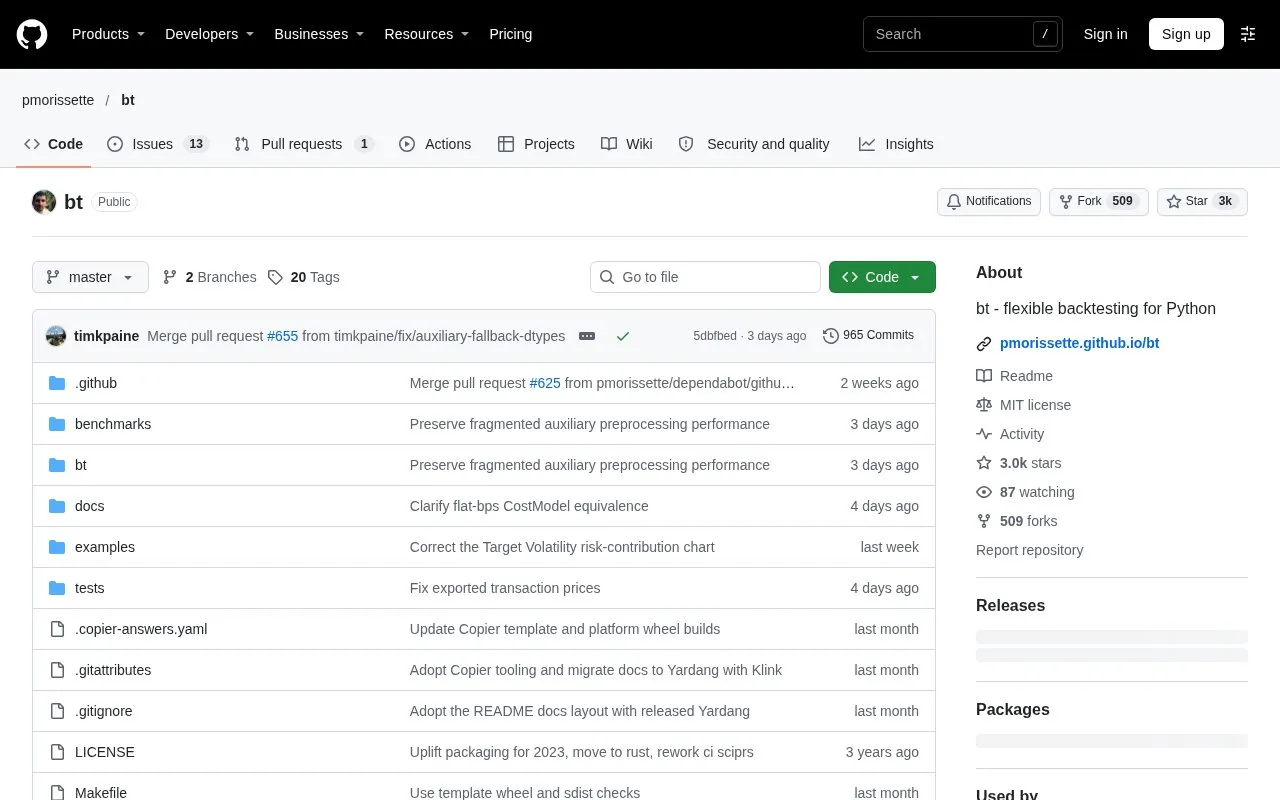
Task: Open the Developers menu
Action: (x=210, y=34)
